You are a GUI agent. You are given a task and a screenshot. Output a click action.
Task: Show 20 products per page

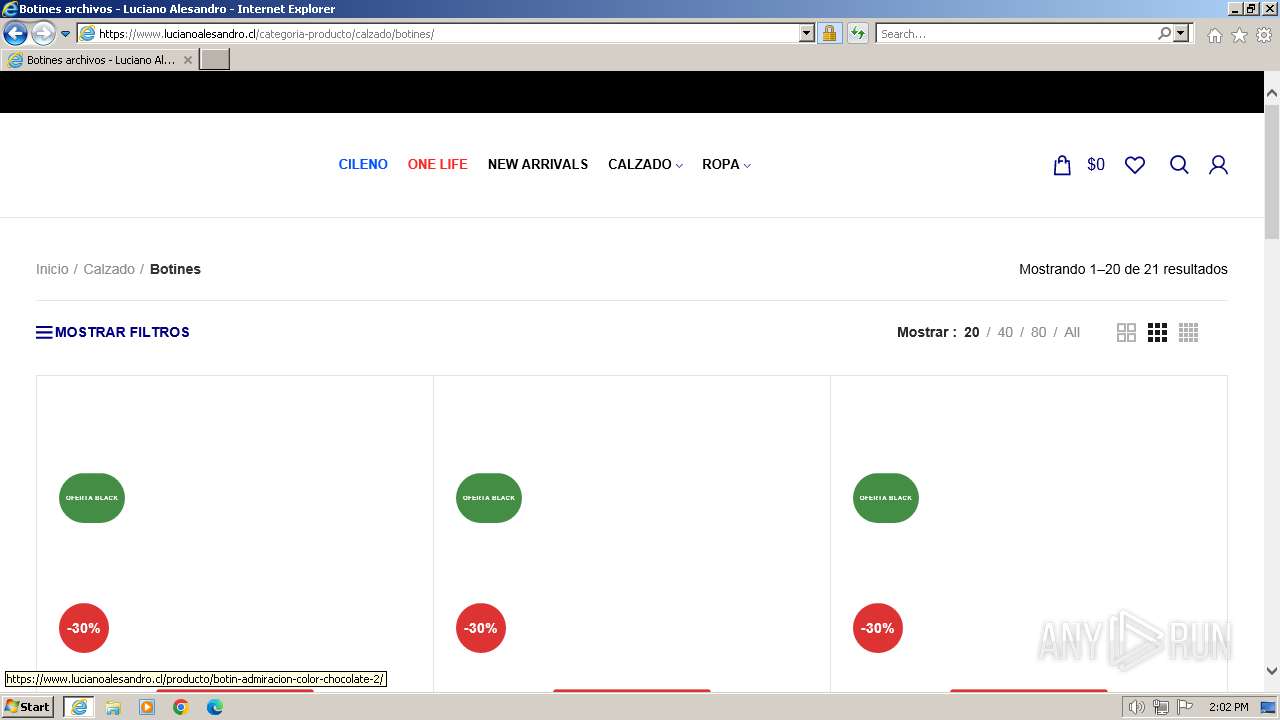tap(971, 332)
